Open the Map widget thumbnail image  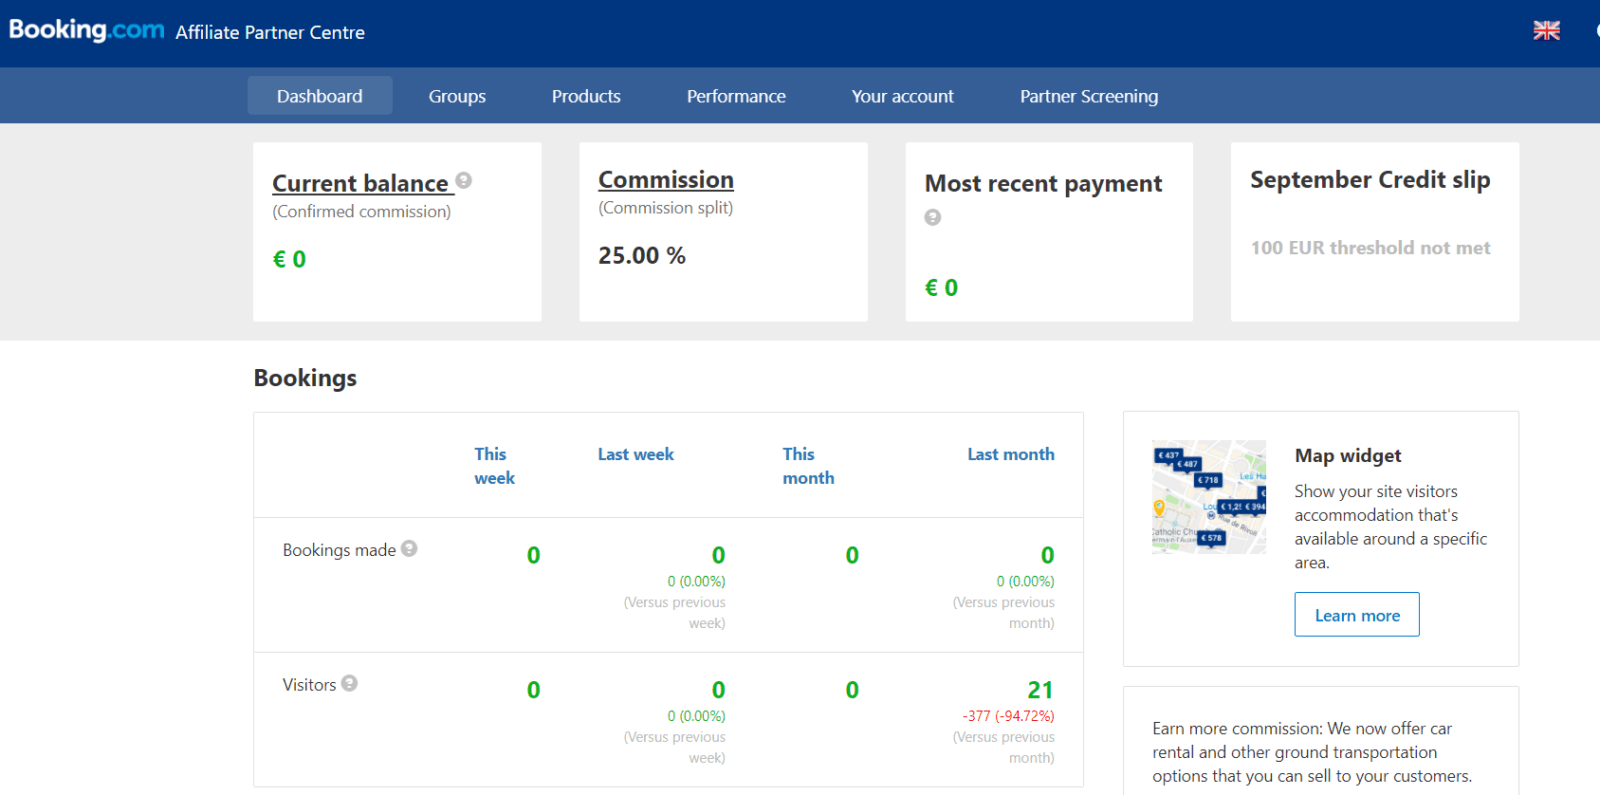(x=1208, y=497)
